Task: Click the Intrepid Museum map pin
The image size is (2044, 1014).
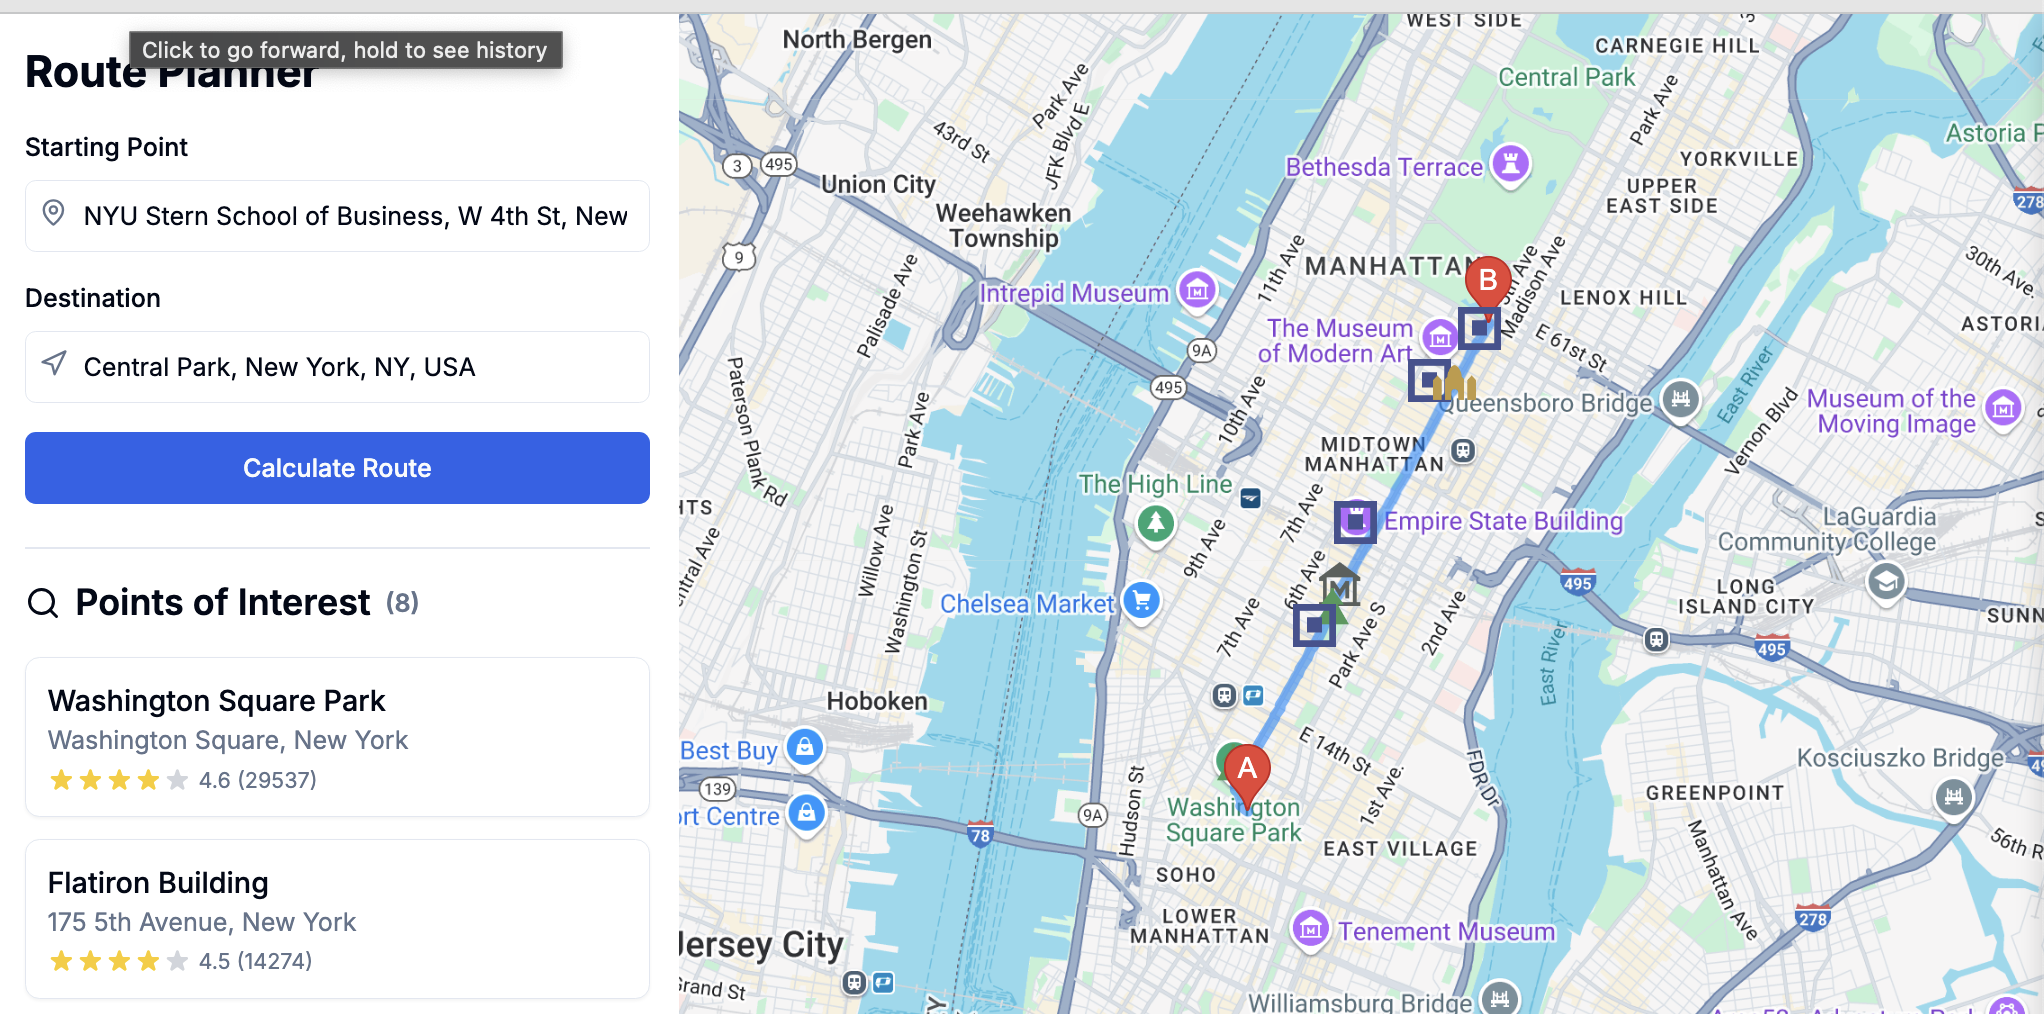Action: click(x=1197, y=291)
